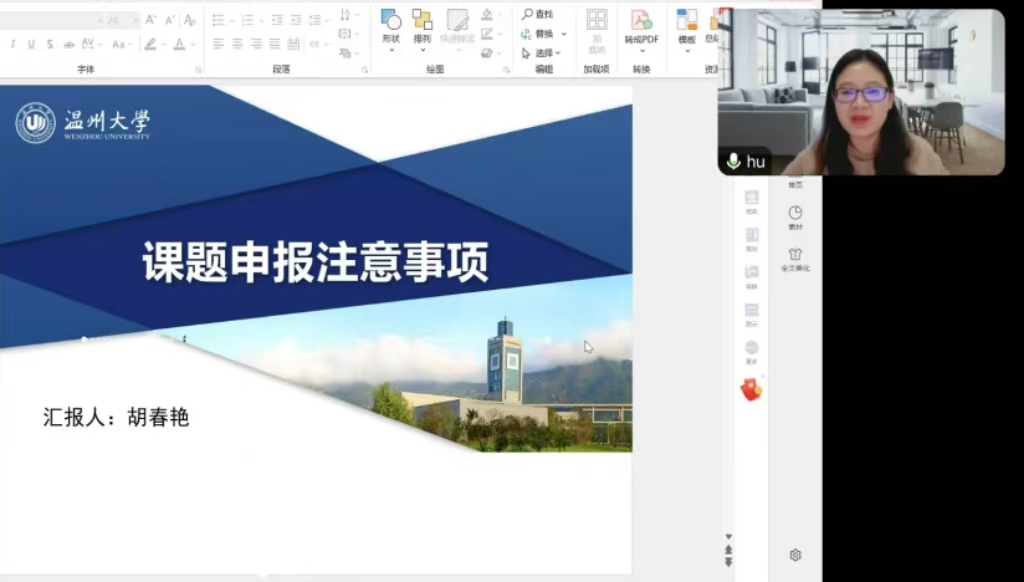
Task: Click the 素材 materials sidebar icon
Action: pyautogui.click(x=795, y=213)
